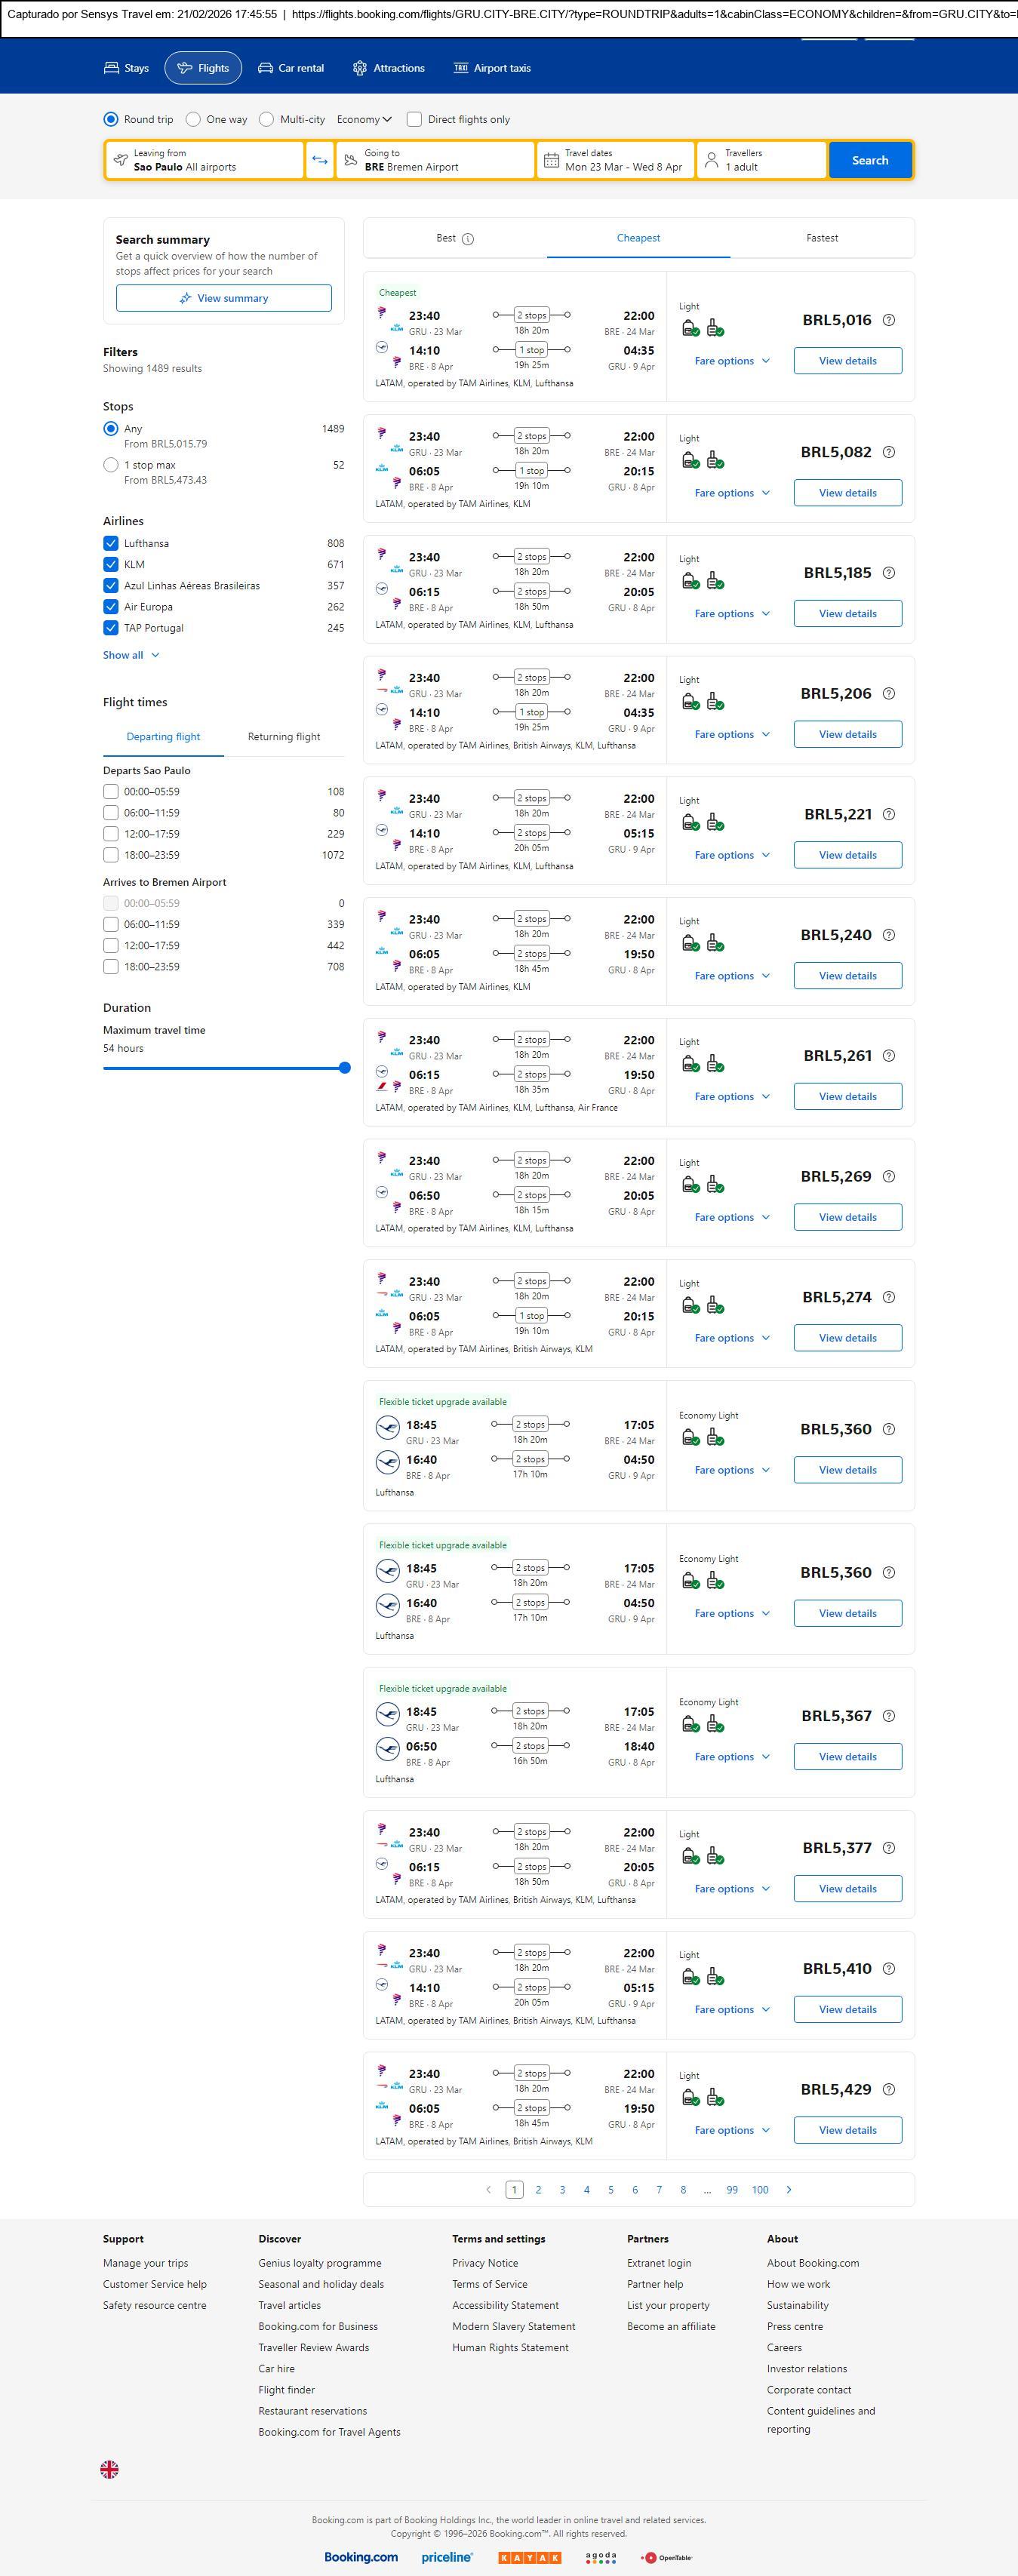Switch to the Fastest sorting tab
This screenshot has height=2576, width=1018.
click(x=822, y=238)
